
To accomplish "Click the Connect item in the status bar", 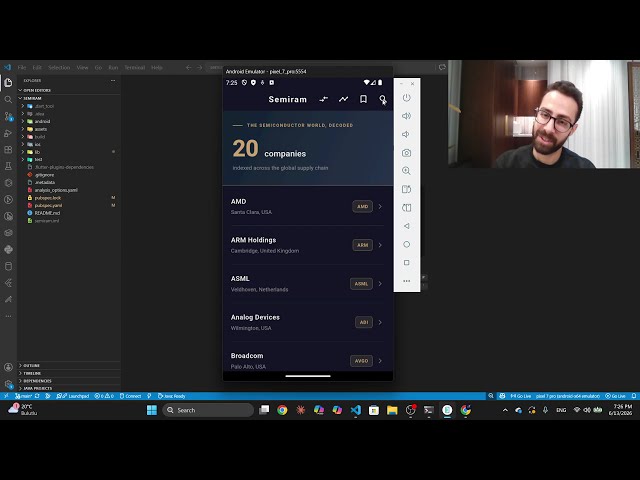I will pos(131,396).
